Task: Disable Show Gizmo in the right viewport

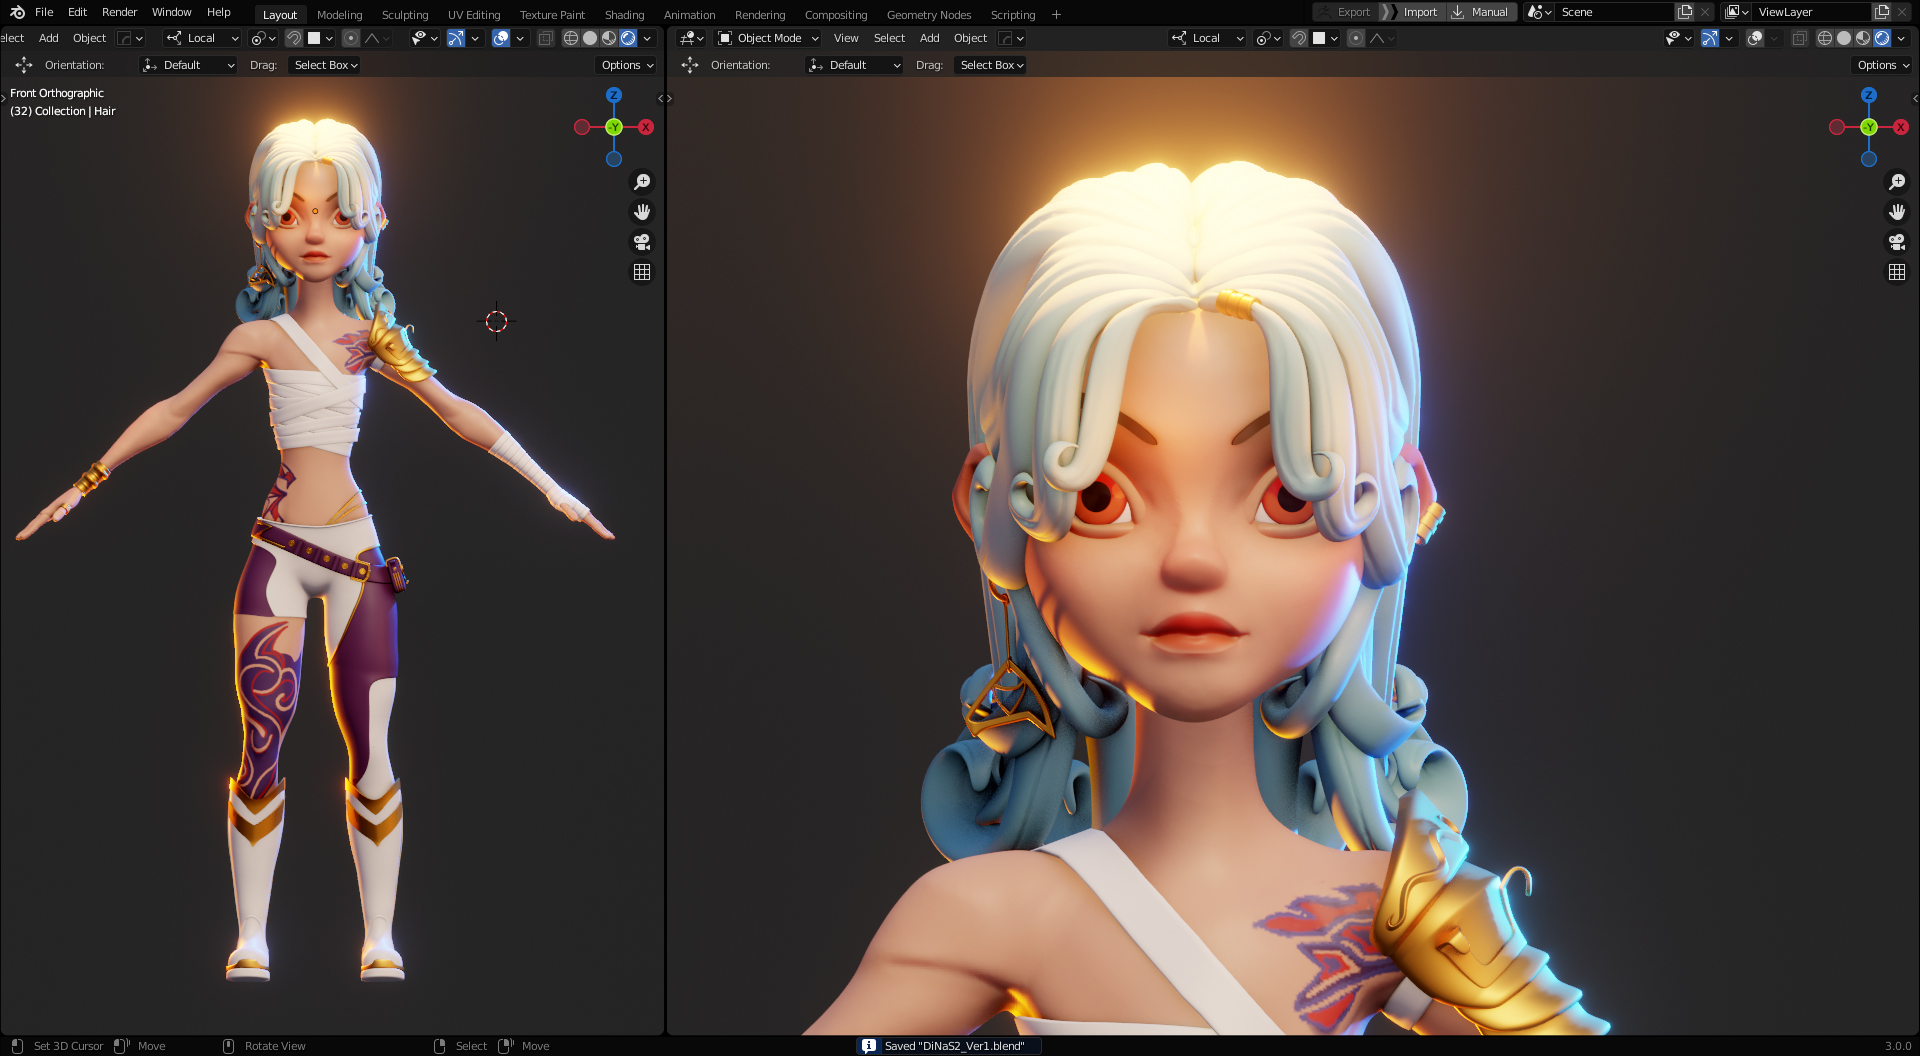Action: pyautogui.click(x=1708, y=38)
